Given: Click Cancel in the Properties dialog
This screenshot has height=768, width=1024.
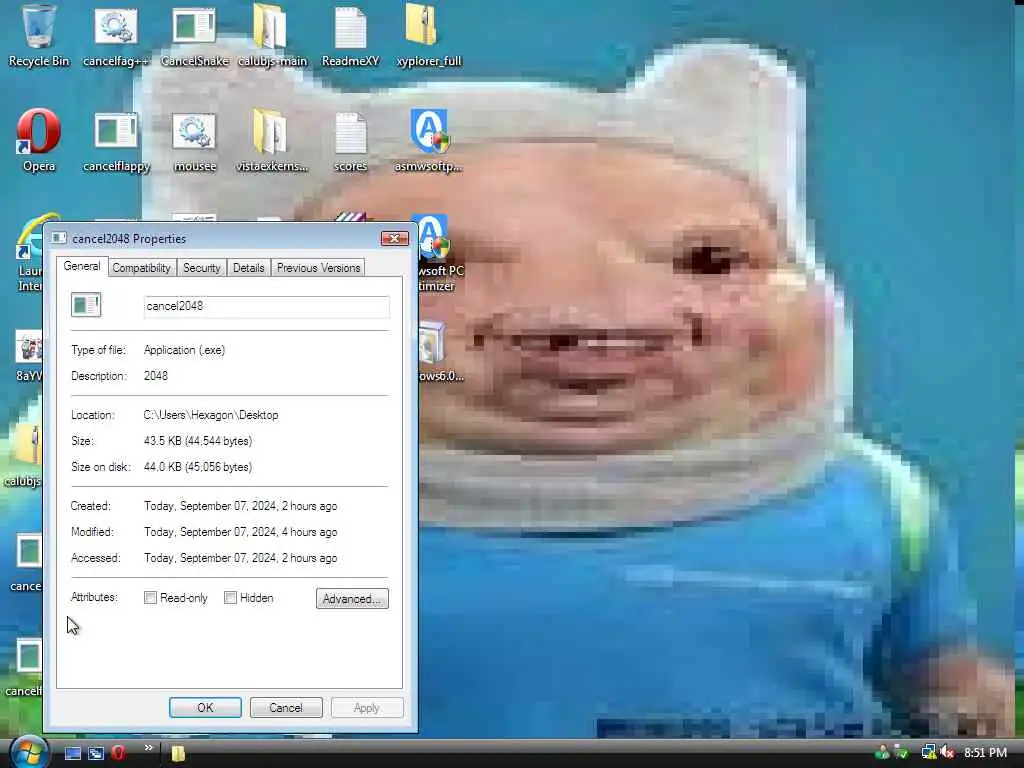Looking at the screenshot, I should pyautogui.click(x=286, y=707).
